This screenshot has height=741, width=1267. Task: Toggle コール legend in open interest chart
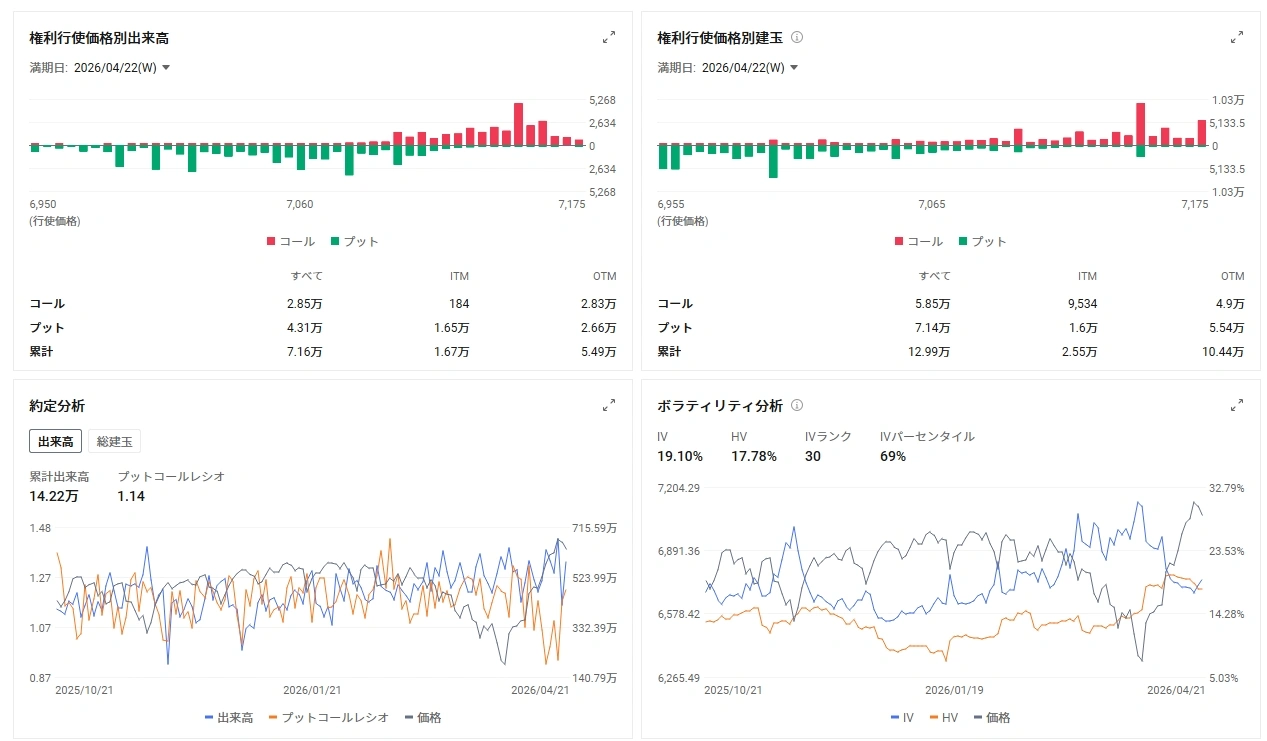[919, 241]
